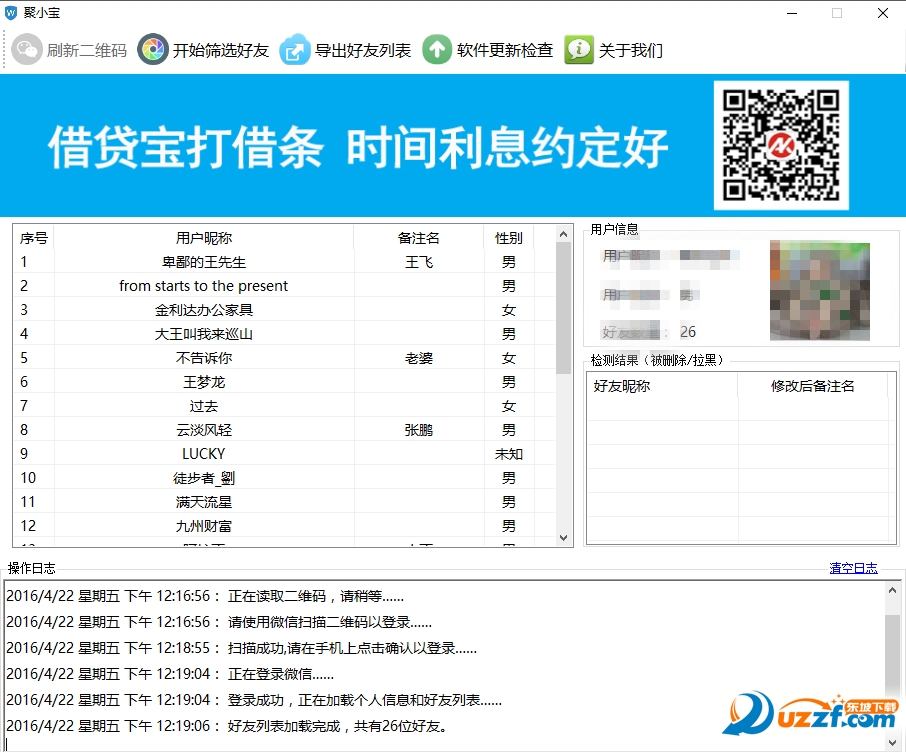Screen dimensions: 906x752
Task: Click friend list scroll down arrow
Action: tap(564, 538)
